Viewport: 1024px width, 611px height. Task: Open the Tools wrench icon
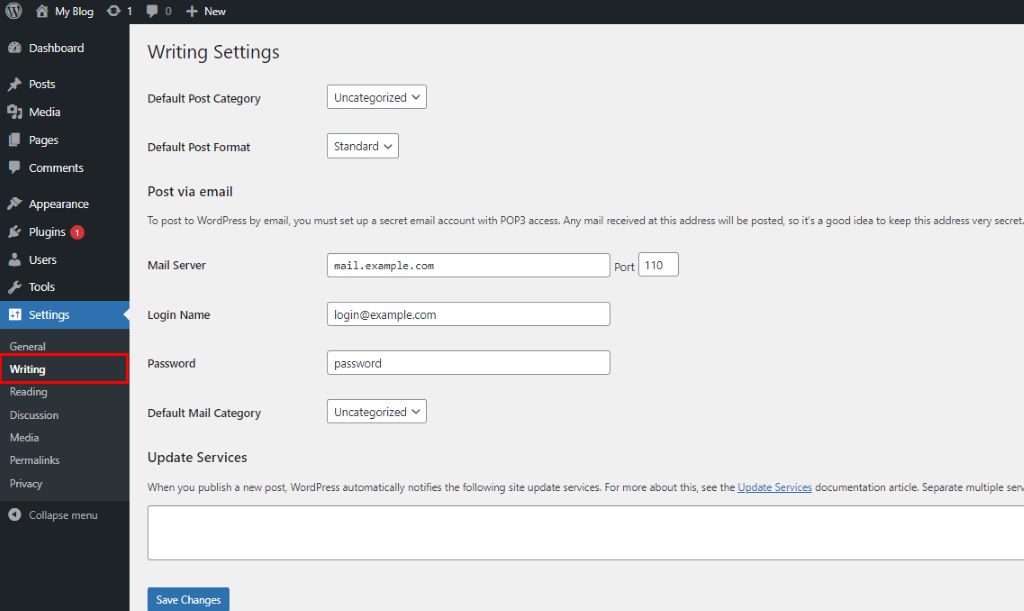pyautogui.click(x=16, y=287)
